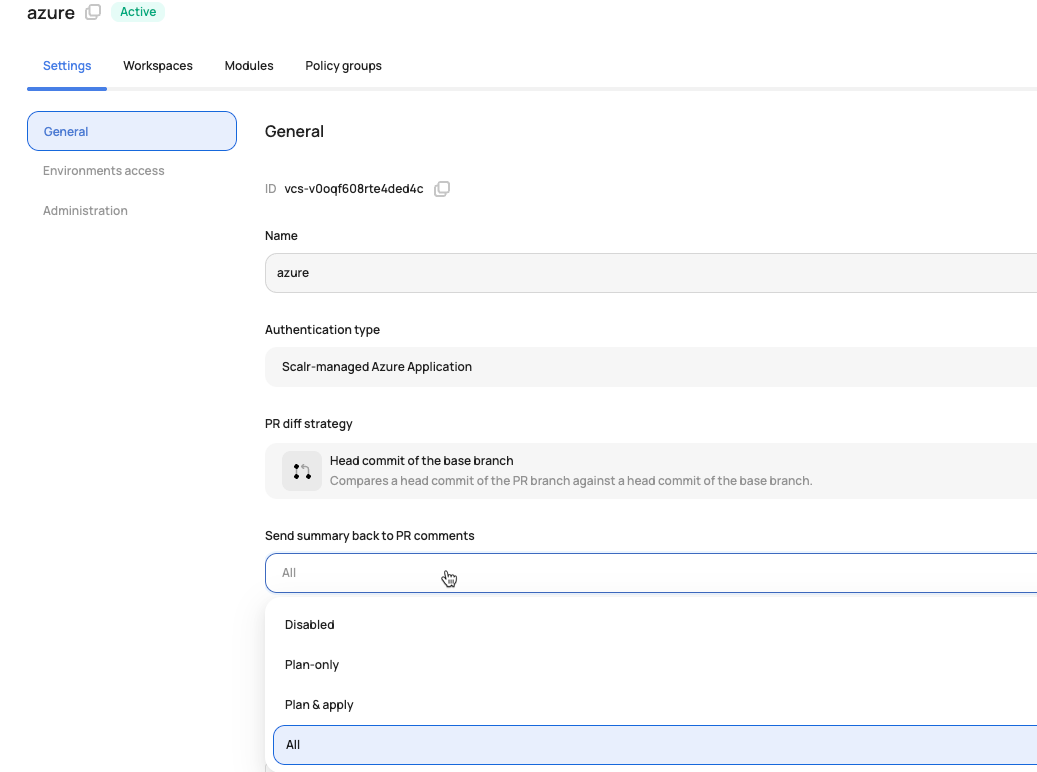Select General in the settings sidebar
Image resolution: width=1037 pixels, height=772 pixels.
[132, 131]
